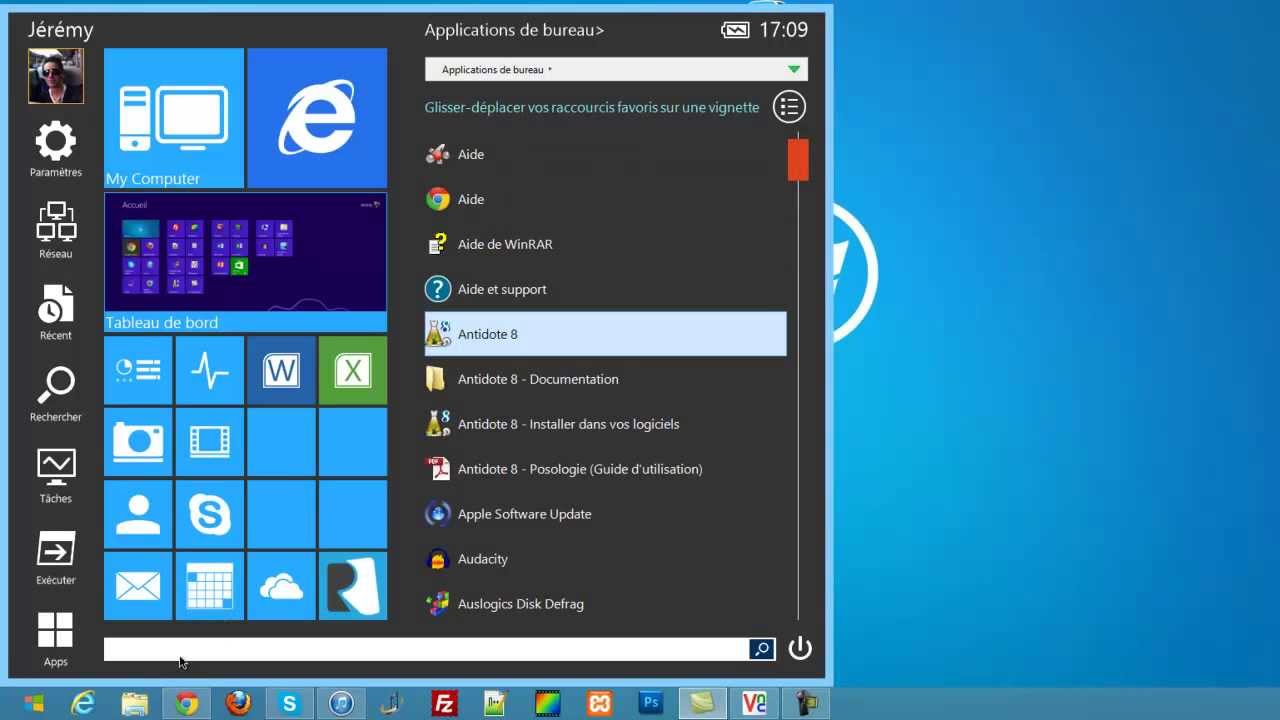Image resolution: width=1280 pixels, height=720 pixels.
Task: Select the Chrome Aide list entry
Action: click(605, 199)
